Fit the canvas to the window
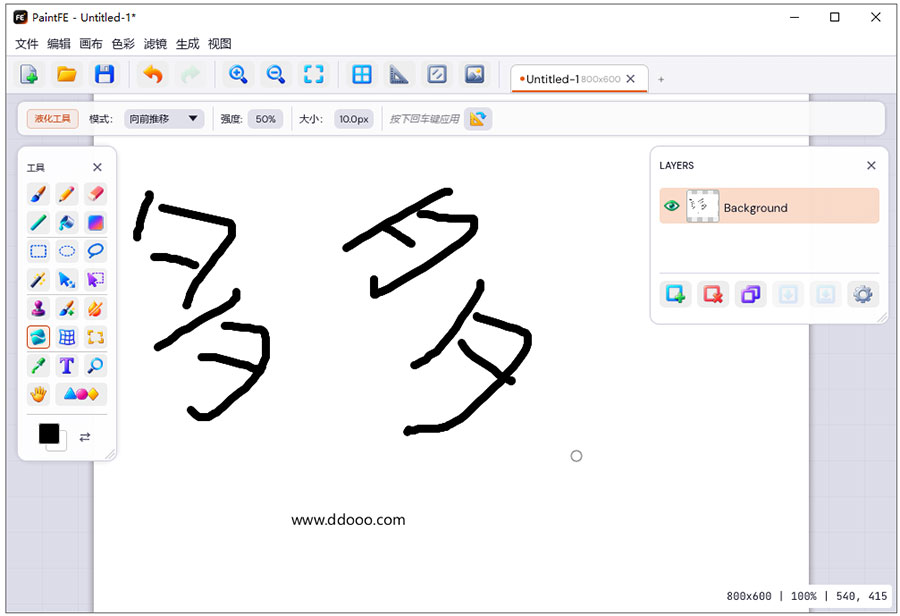Image resolution: width=900 pixels, height=616 pixels. tap(313, 75)
